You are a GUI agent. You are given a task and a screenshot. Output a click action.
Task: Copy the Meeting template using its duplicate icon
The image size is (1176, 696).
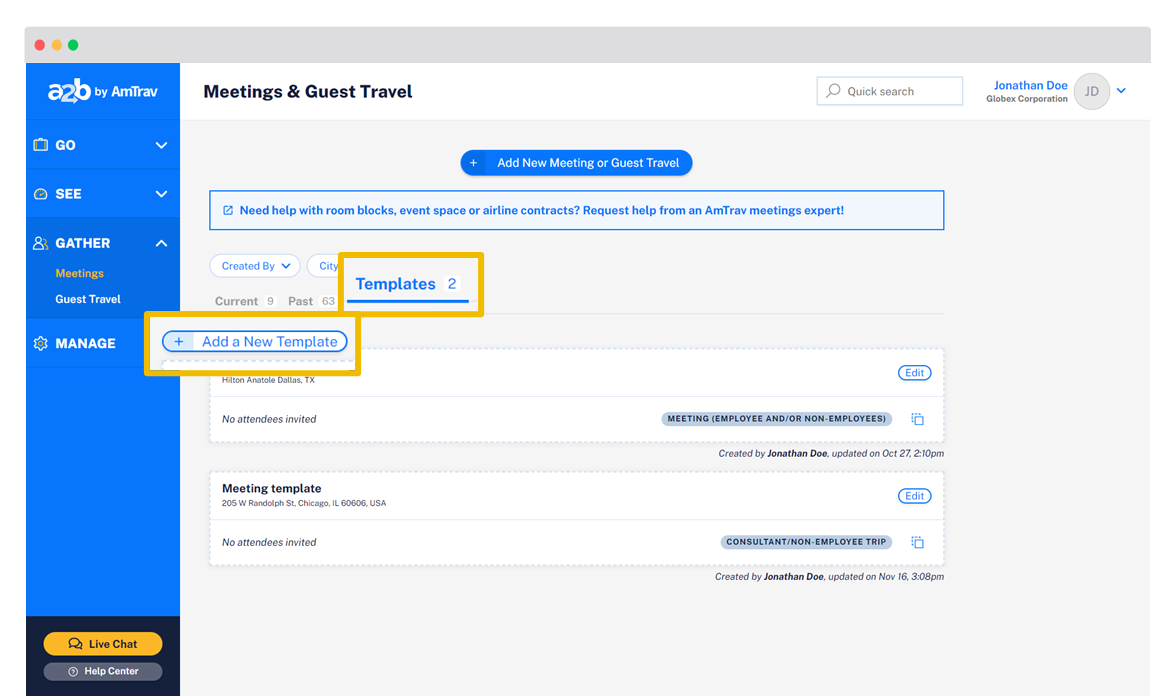click(x=917, y=541)
